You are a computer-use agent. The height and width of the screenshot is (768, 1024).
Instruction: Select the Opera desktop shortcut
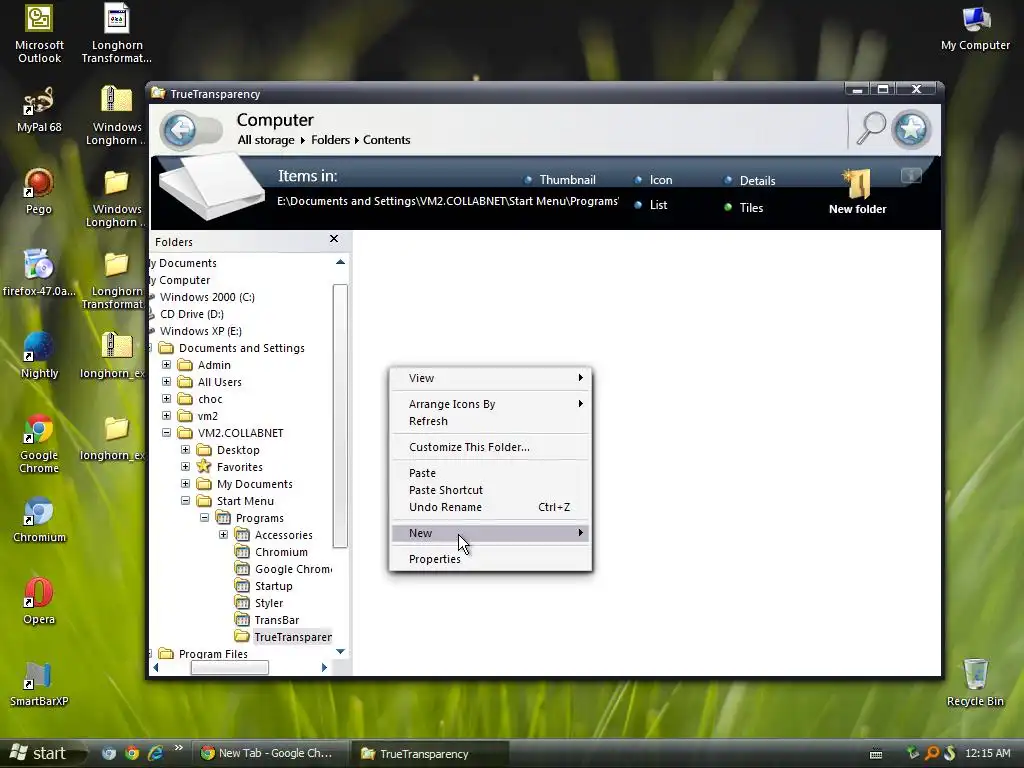point(39,601)
